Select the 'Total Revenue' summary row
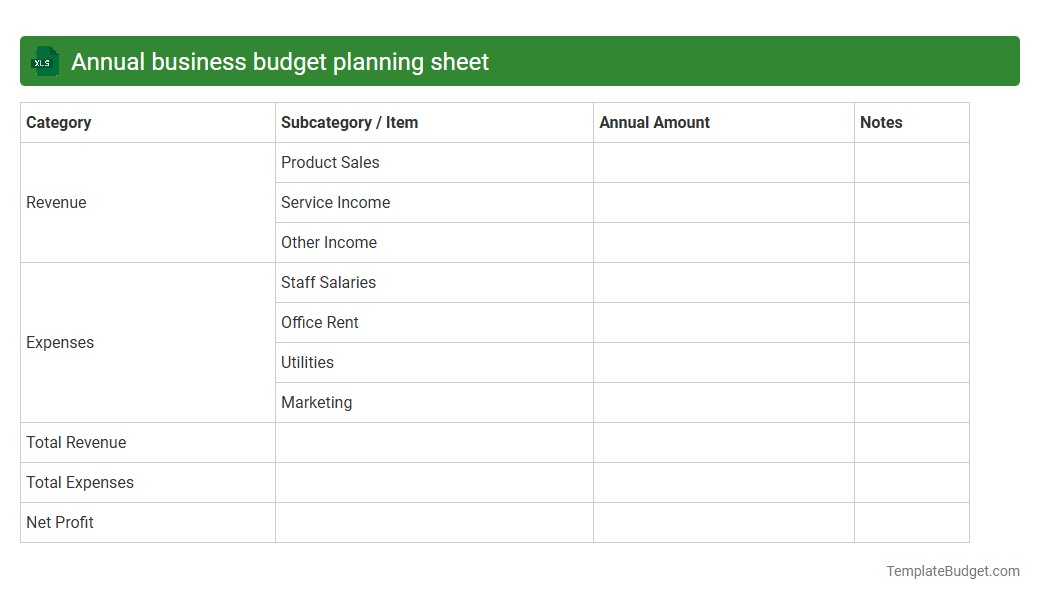Image resolution: width=1040 pixels, height=600 pixels. (x=76, y=442)
